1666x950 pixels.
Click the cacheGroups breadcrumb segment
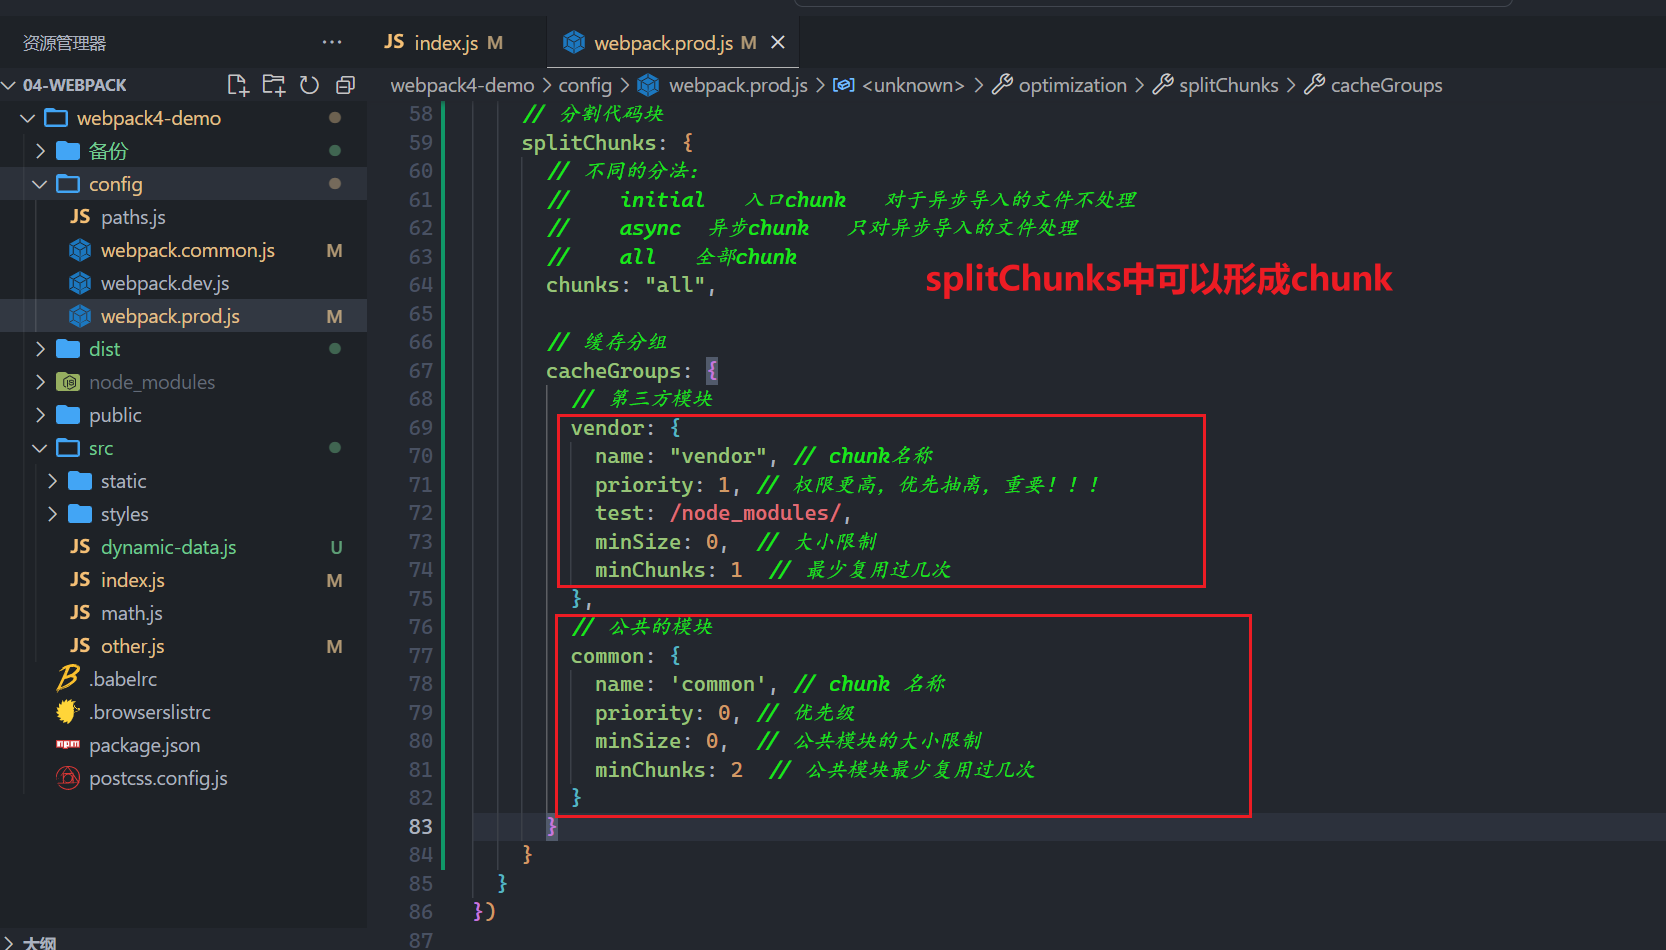tap(1386, 85)
